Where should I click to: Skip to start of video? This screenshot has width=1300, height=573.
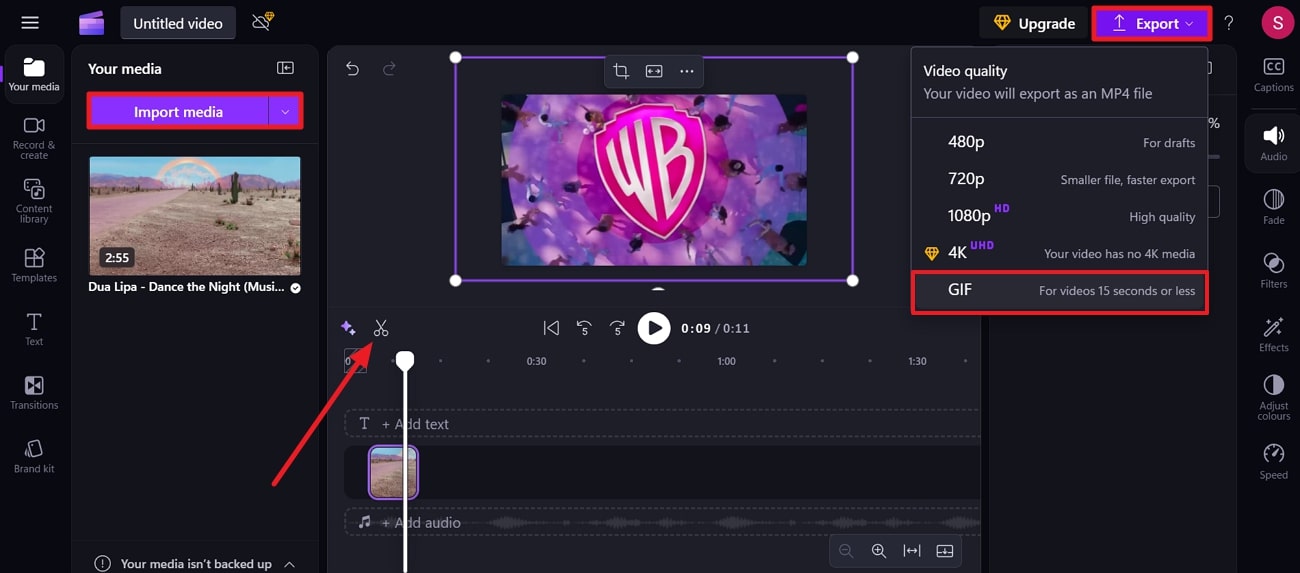pyautogui.click(x=551, y=328)
